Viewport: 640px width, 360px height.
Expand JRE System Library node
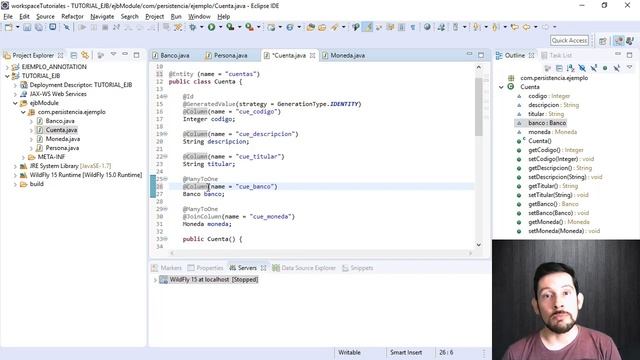[x=15, y=166]
